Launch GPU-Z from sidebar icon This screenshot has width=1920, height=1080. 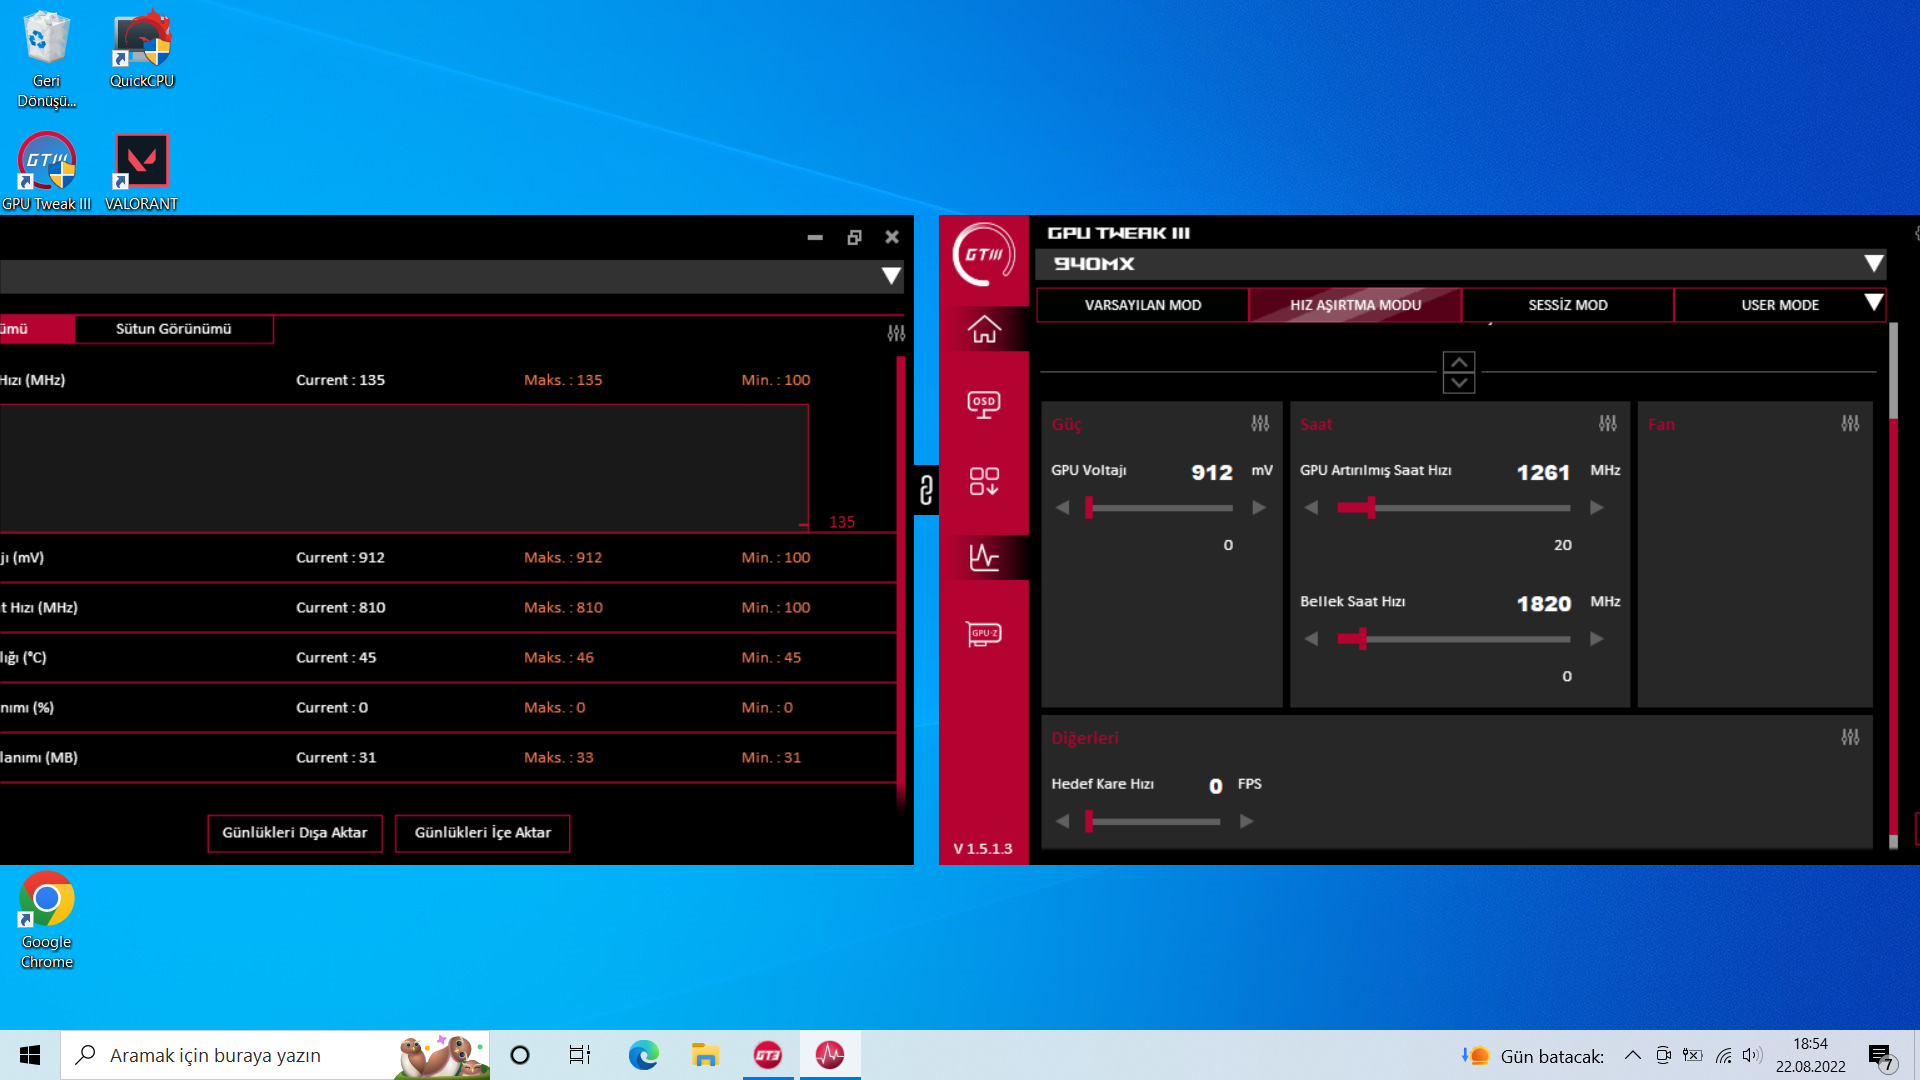click(x=984, y=634)
